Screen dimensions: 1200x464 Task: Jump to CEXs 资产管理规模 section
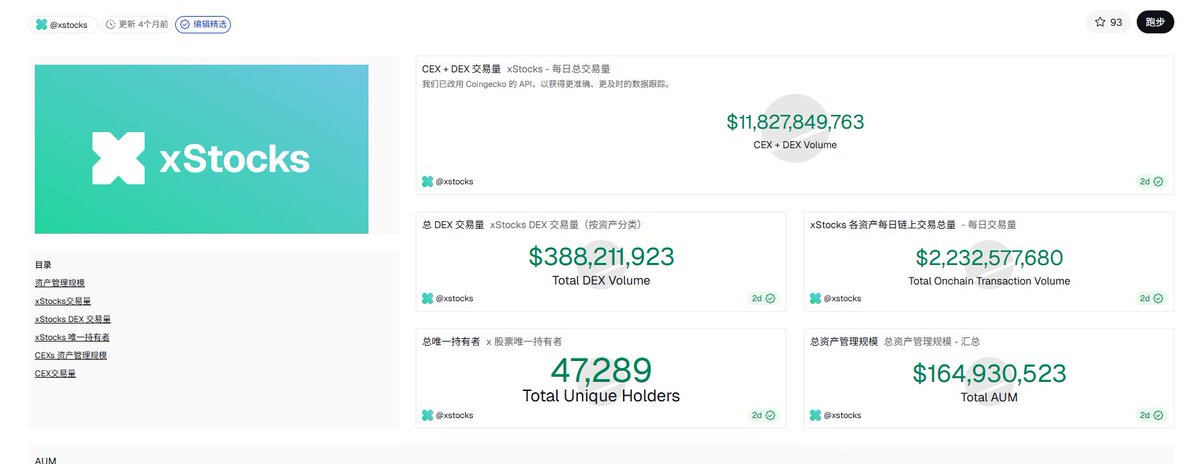click(71, 355)
